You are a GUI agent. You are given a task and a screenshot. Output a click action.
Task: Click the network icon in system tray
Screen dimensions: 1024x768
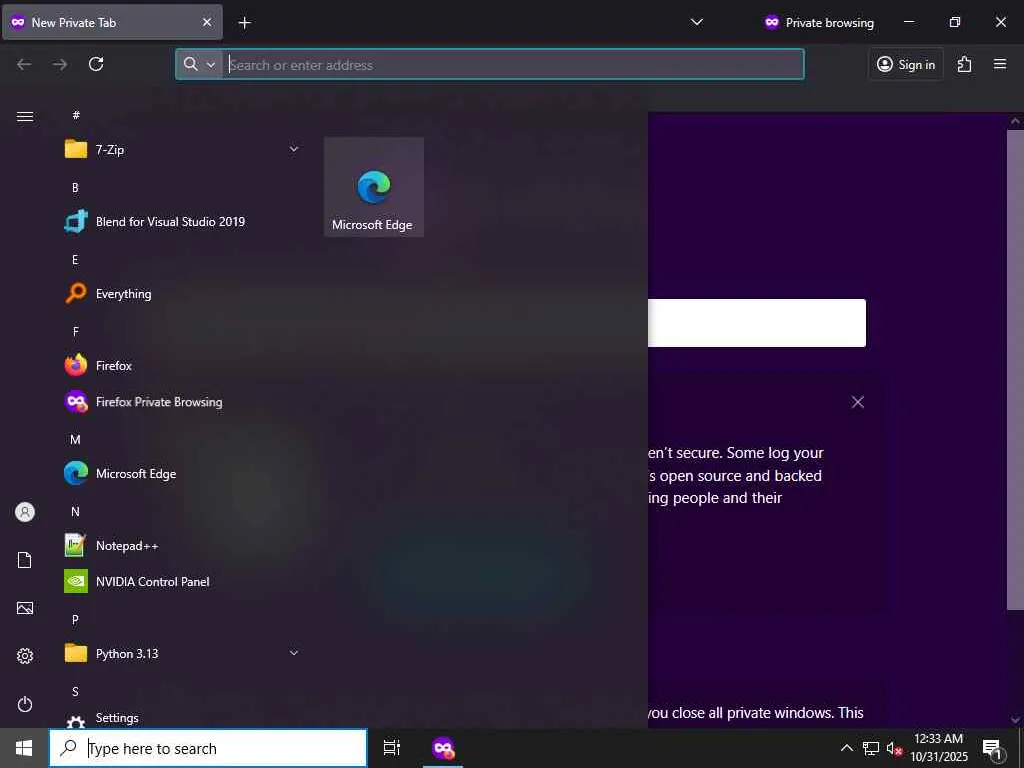tap(871, 748)
